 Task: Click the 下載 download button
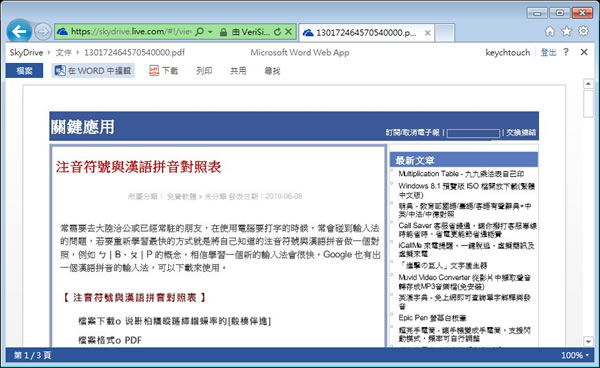[163, 71]
